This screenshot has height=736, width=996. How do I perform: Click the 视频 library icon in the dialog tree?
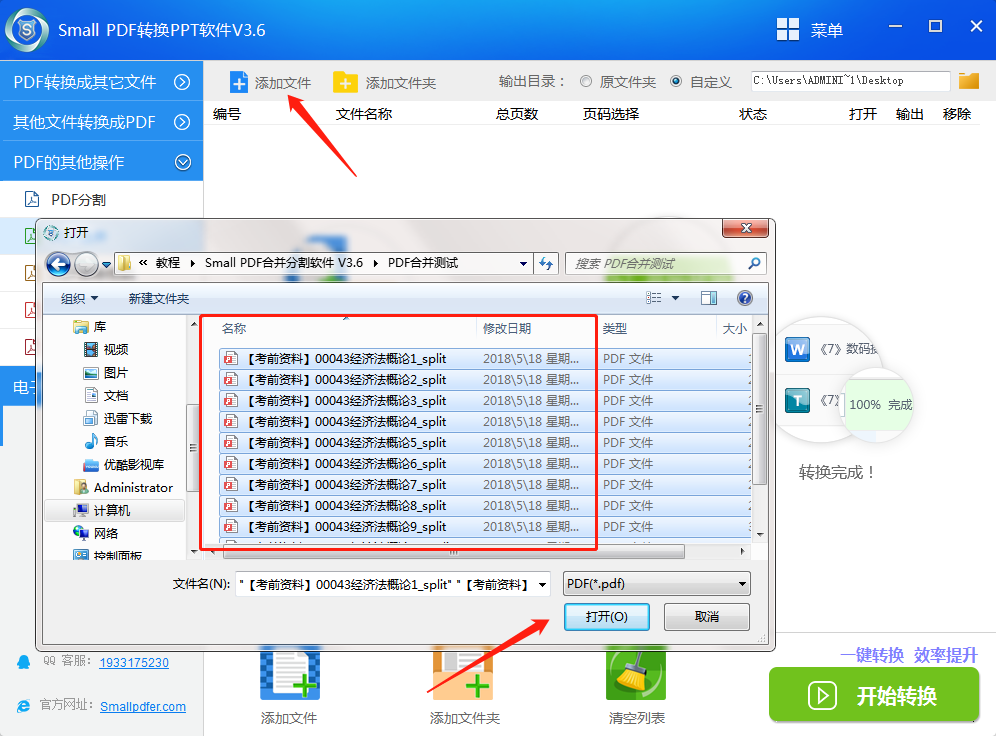coord(91,349)
